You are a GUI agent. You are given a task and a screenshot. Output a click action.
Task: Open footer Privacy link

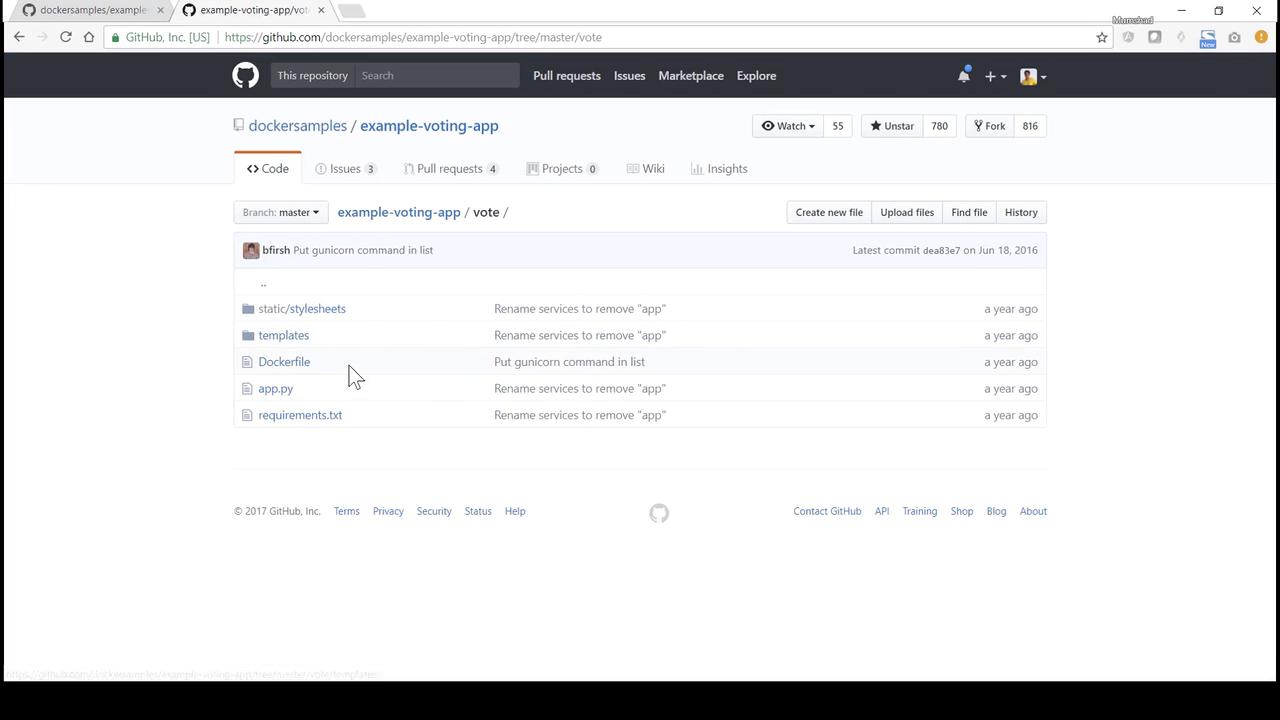[x=388, y=511]
